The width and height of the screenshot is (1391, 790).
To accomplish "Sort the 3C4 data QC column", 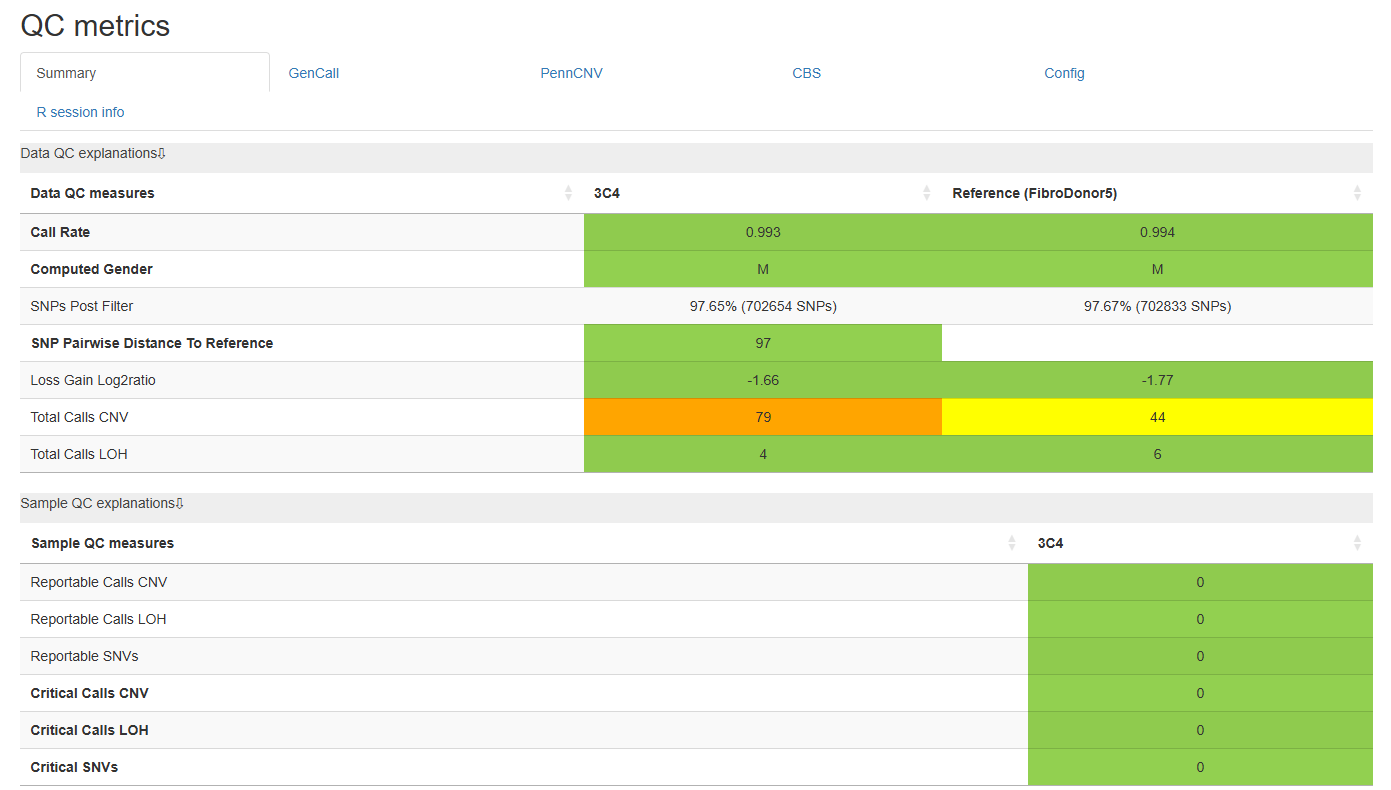I will [762, 193].
